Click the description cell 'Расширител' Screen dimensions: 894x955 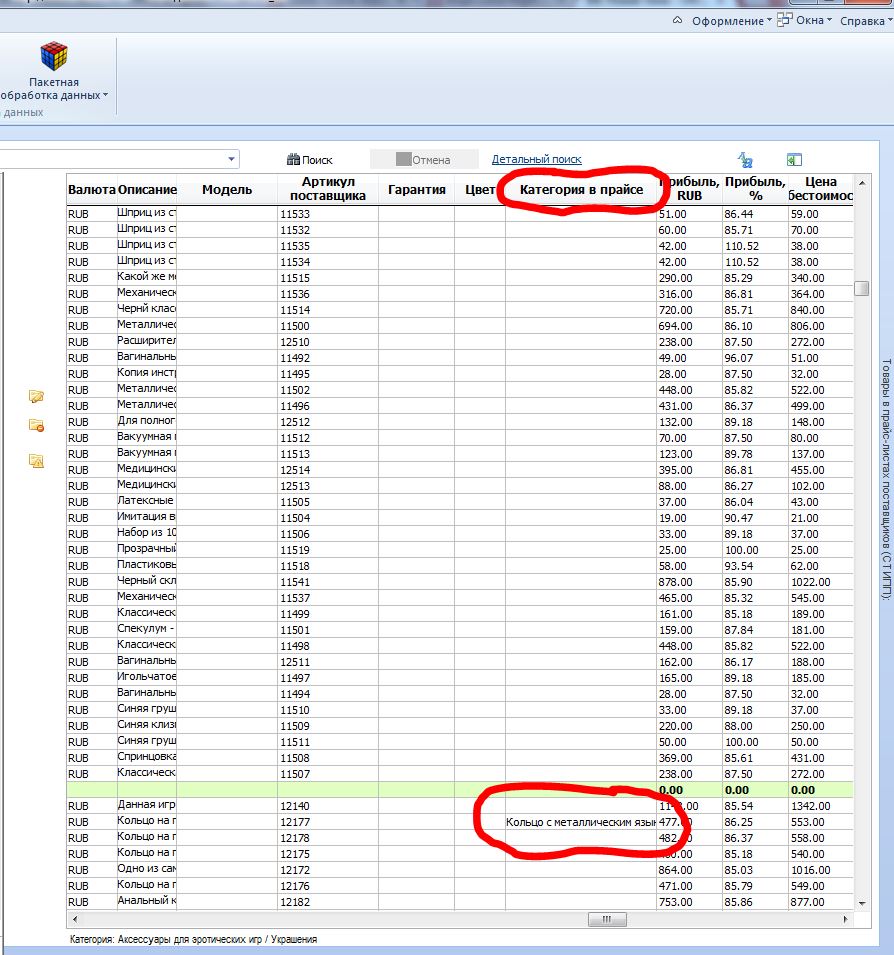coord(147,341)
